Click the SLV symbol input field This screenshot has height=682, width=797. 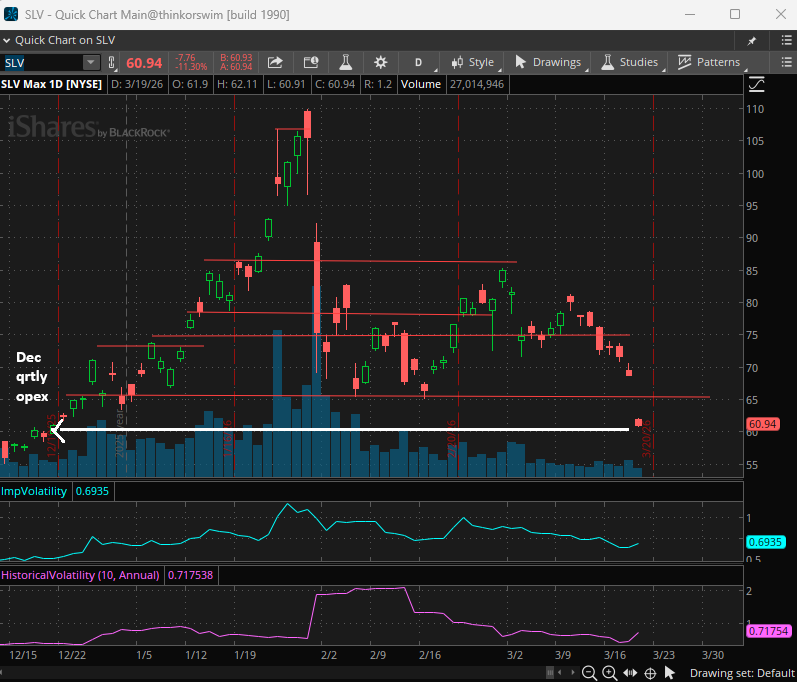coord(43,63)
